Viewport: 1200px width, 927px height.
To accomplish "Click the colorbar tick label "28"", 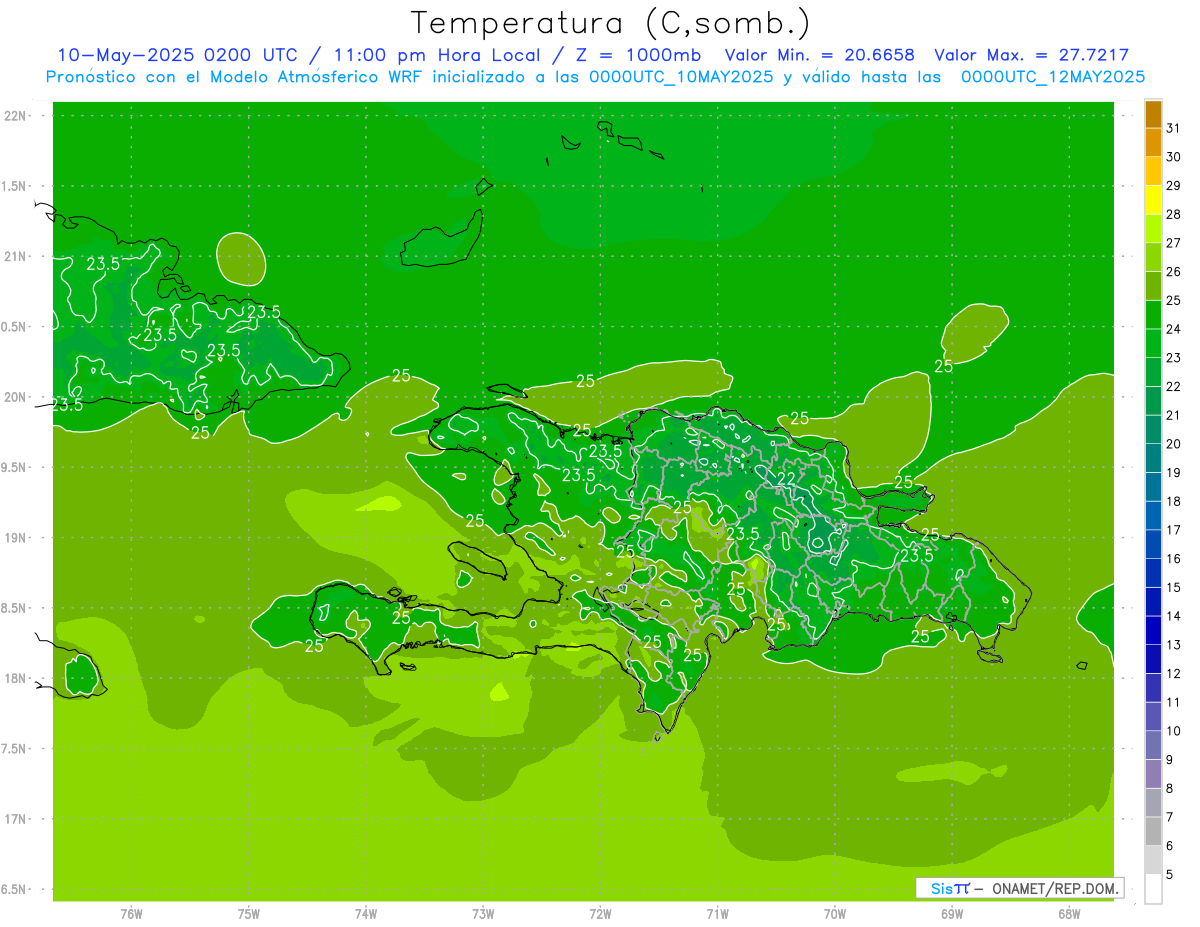I will tap(1174, 214).
